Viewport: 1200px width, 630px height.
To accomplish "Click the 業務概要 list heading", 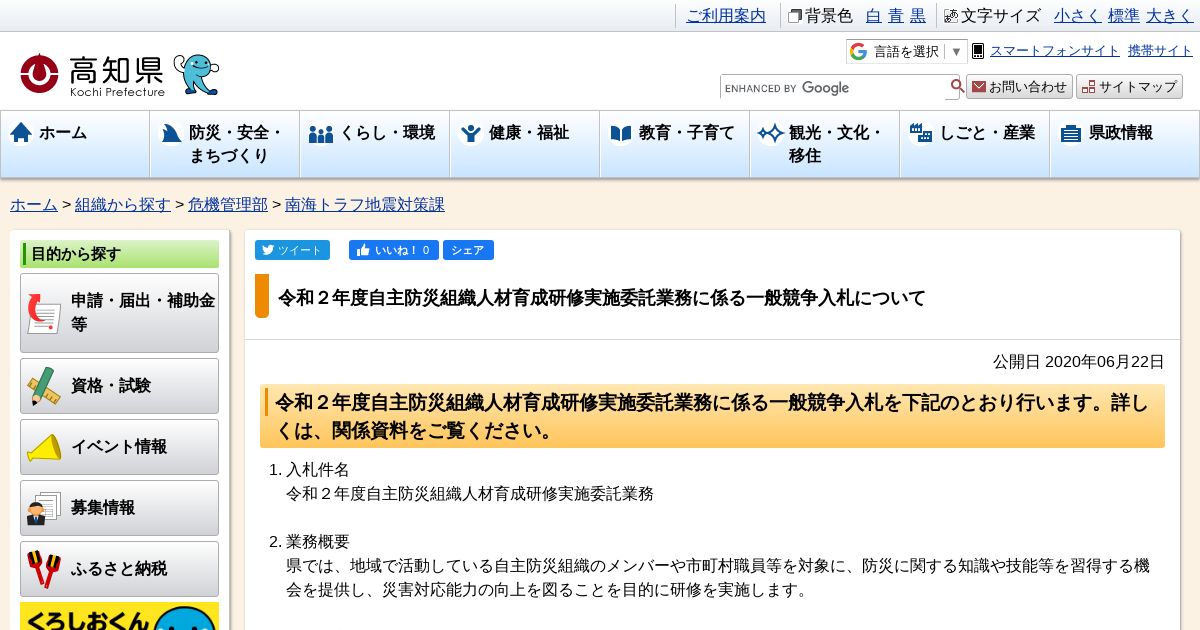I will (318, 541).
